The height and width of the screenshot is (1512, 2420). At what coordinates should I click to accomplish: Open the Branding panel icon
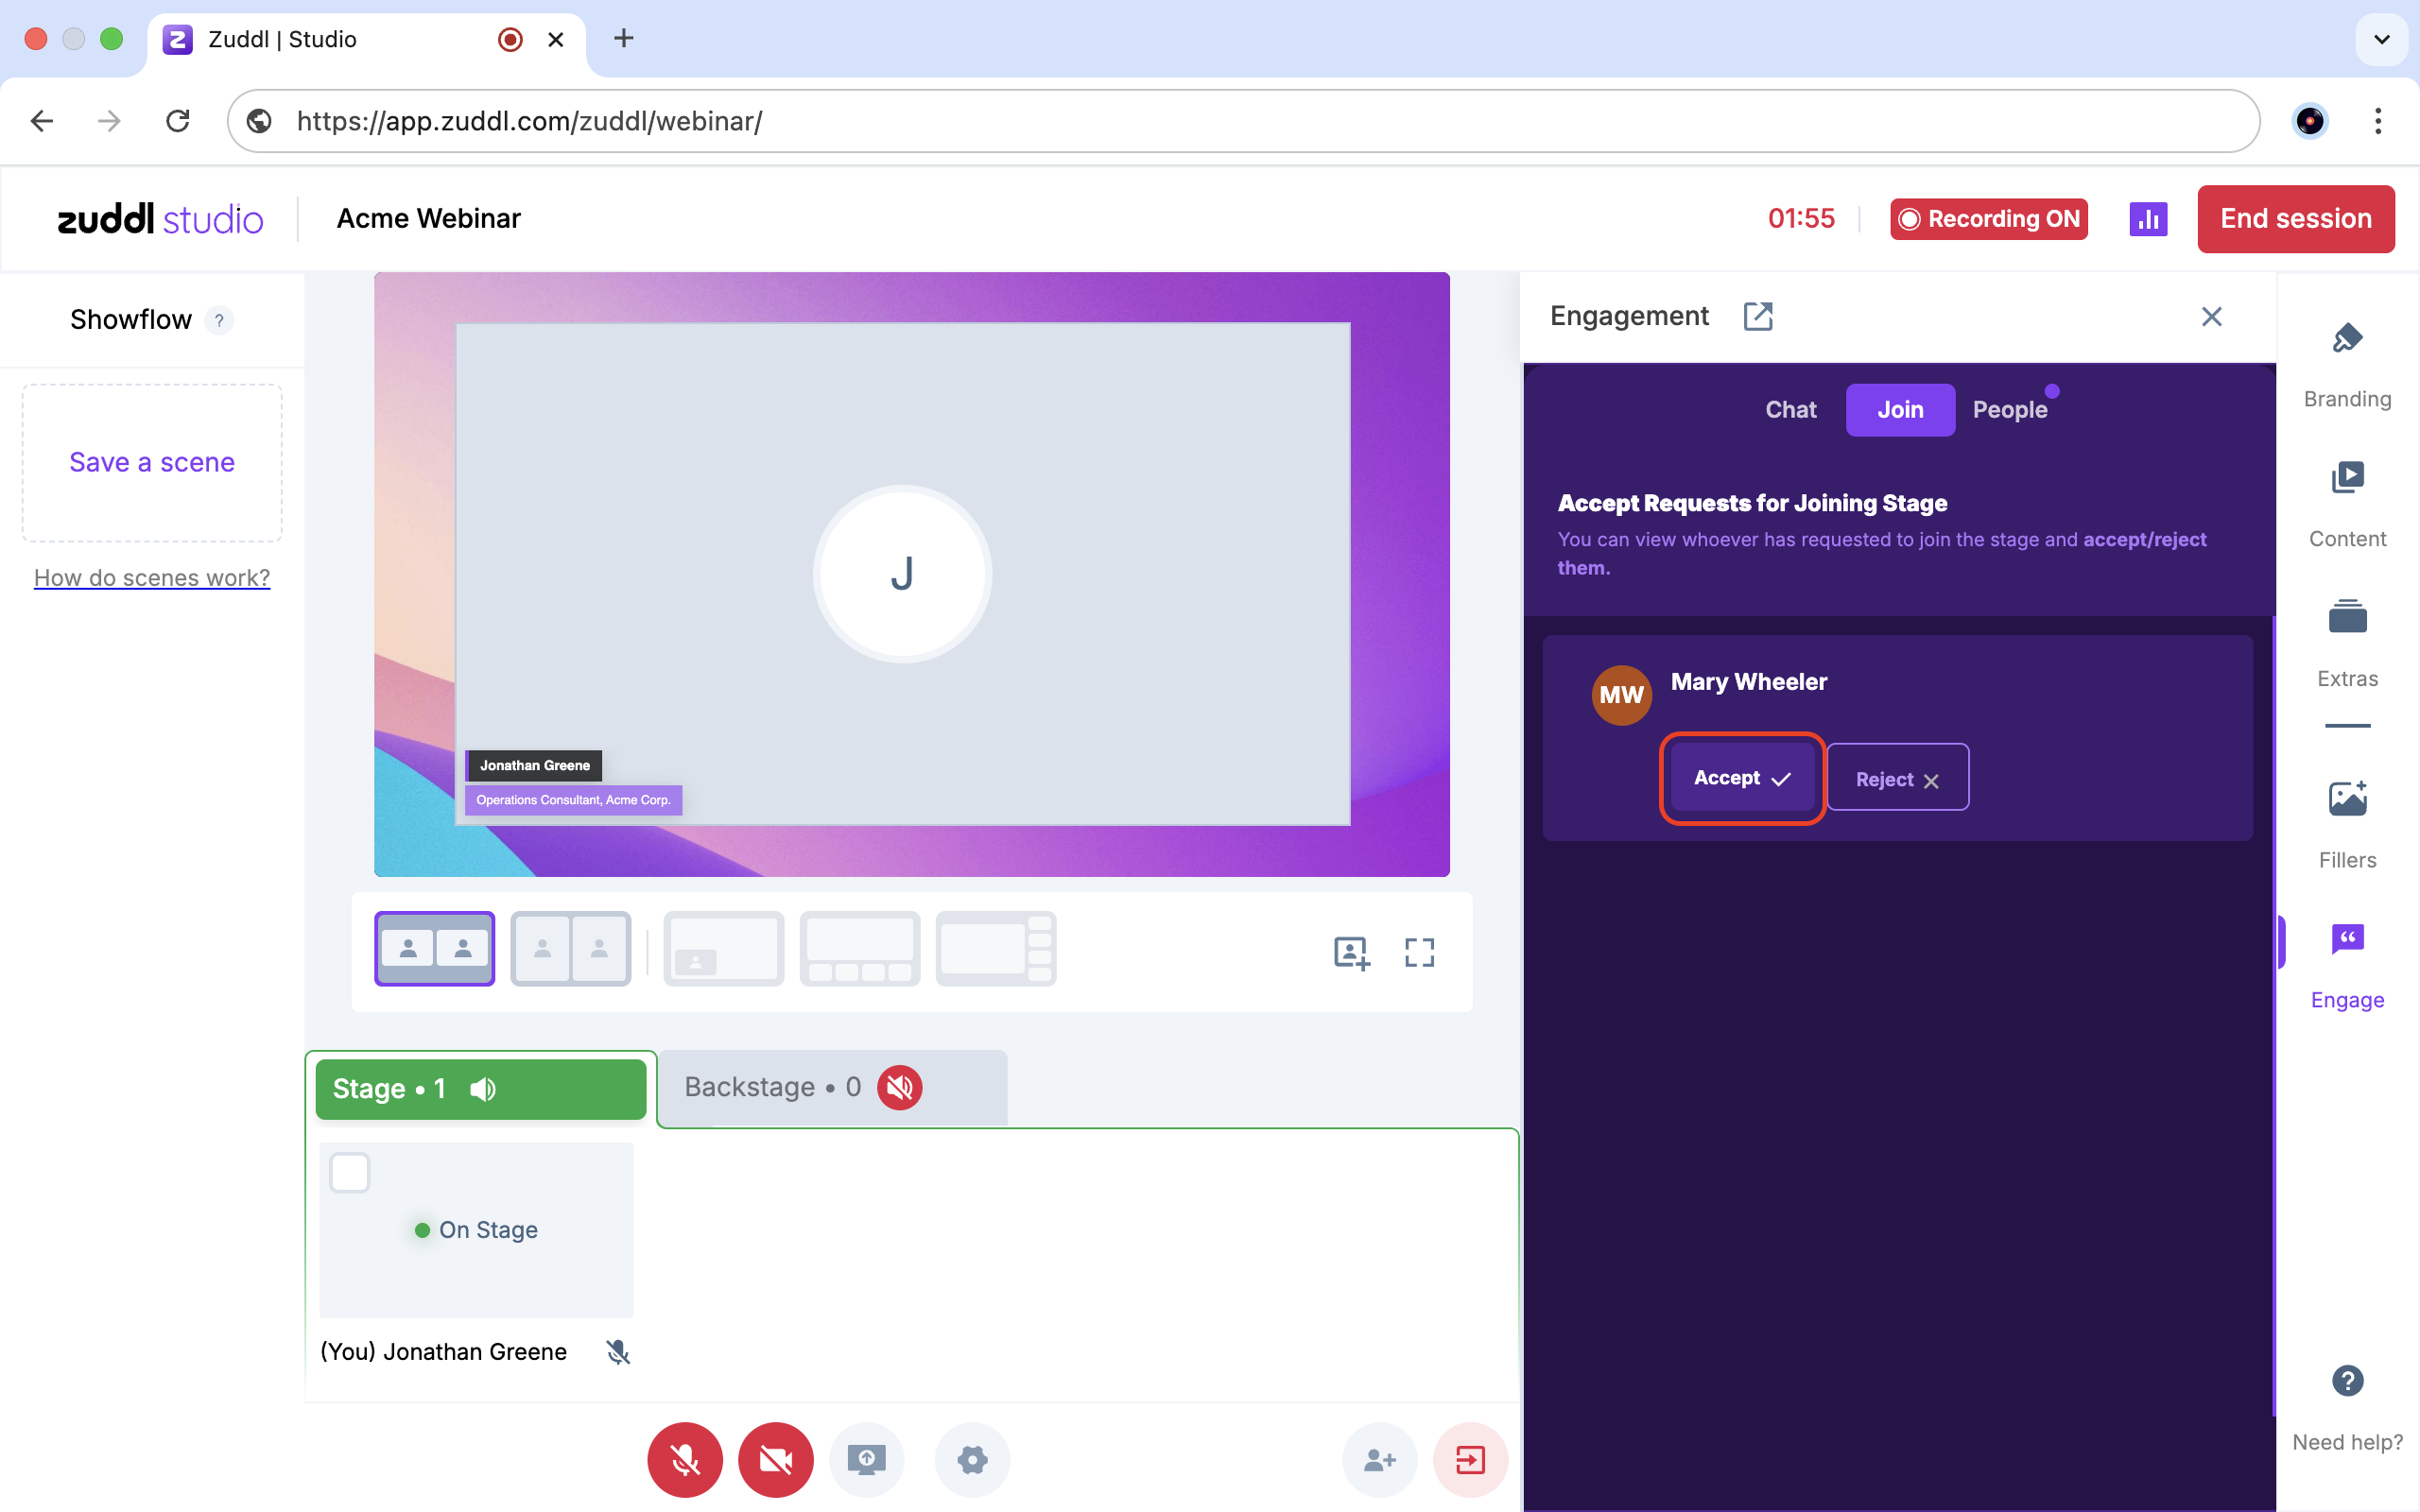(2346, 340)
